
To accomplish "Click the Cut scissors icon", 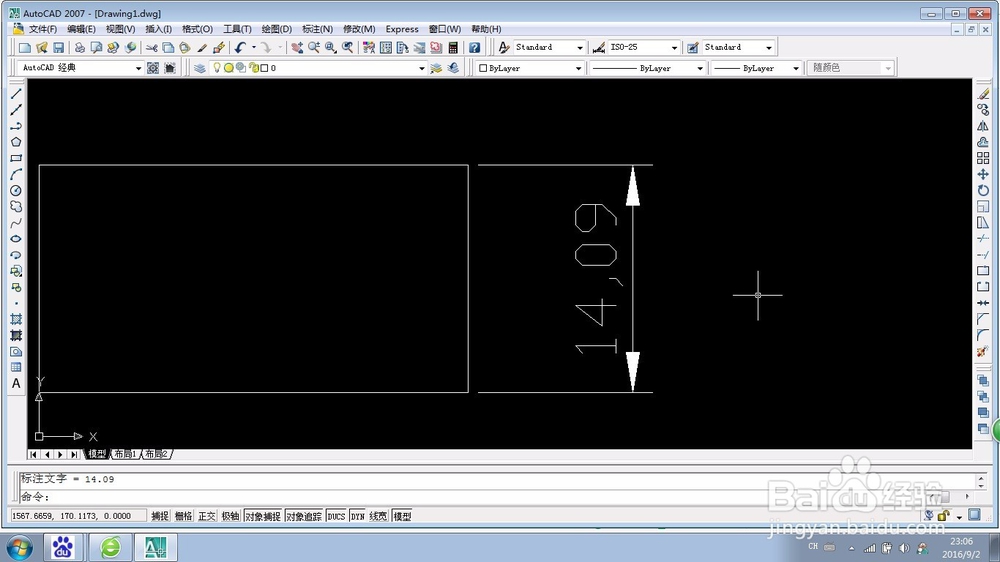I will pos(151,47).
